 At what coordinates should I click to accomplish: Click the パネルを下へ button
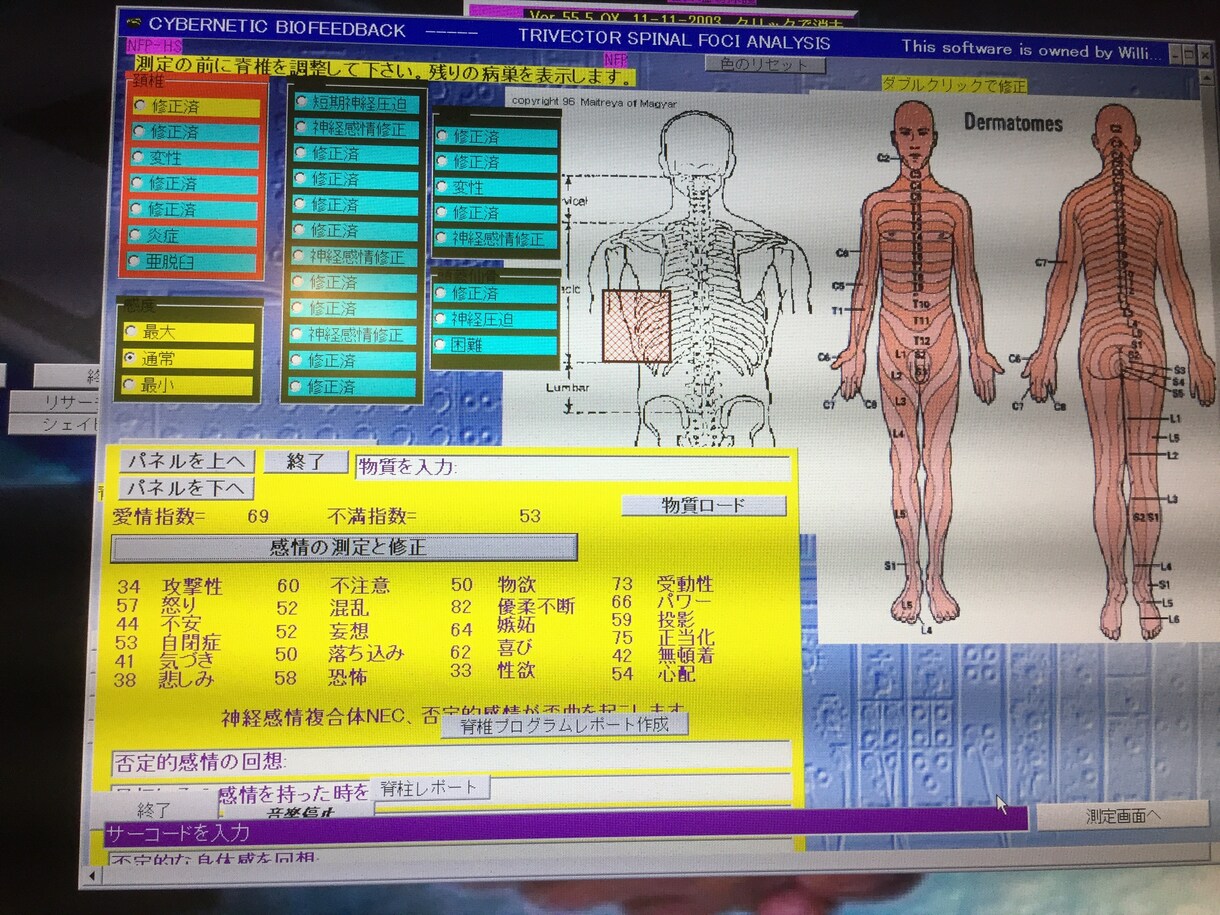(186, 488)
